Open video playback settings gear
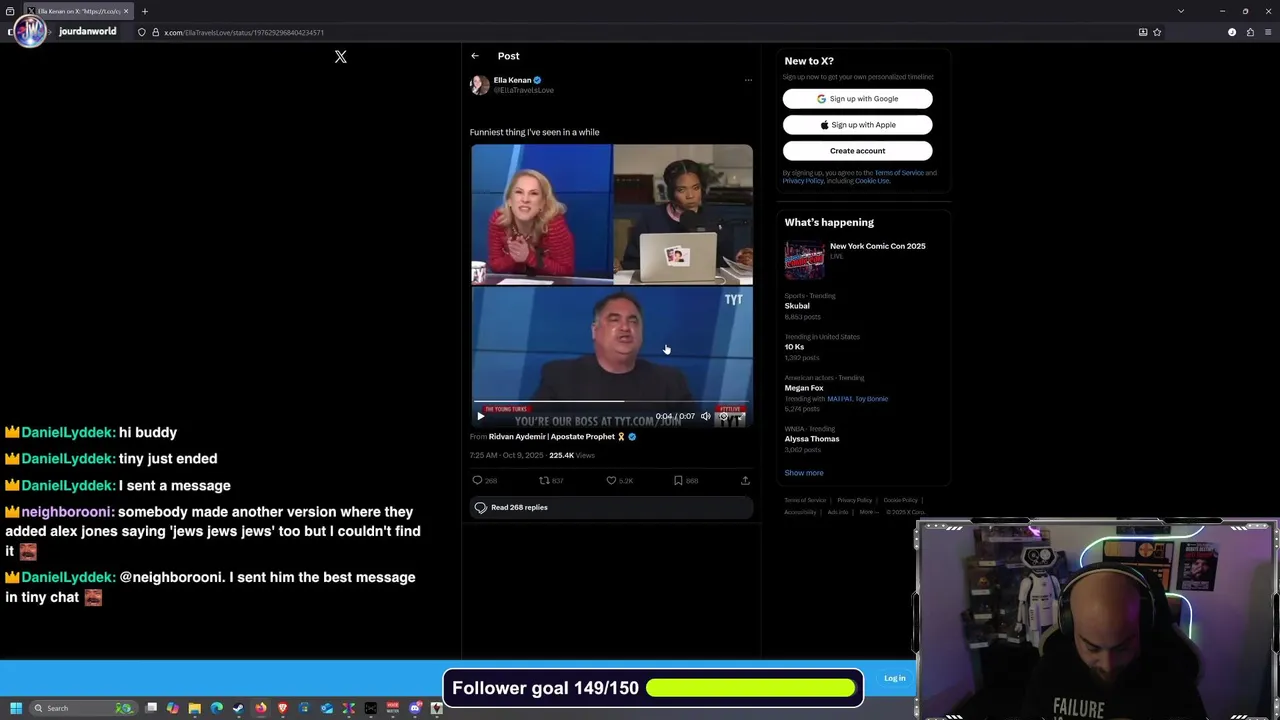Screen dimensions: 1280x720 pyautogui.click(x=724, y=416)
